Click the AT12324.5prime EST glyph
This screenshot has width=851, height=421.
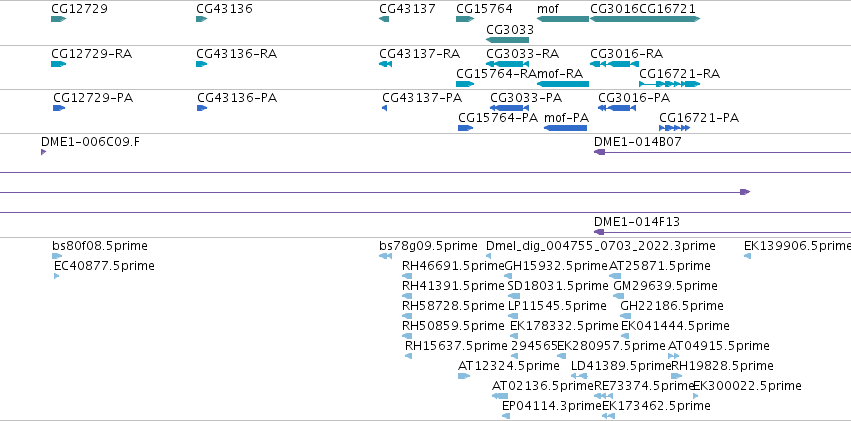click(x=464, y=376)
